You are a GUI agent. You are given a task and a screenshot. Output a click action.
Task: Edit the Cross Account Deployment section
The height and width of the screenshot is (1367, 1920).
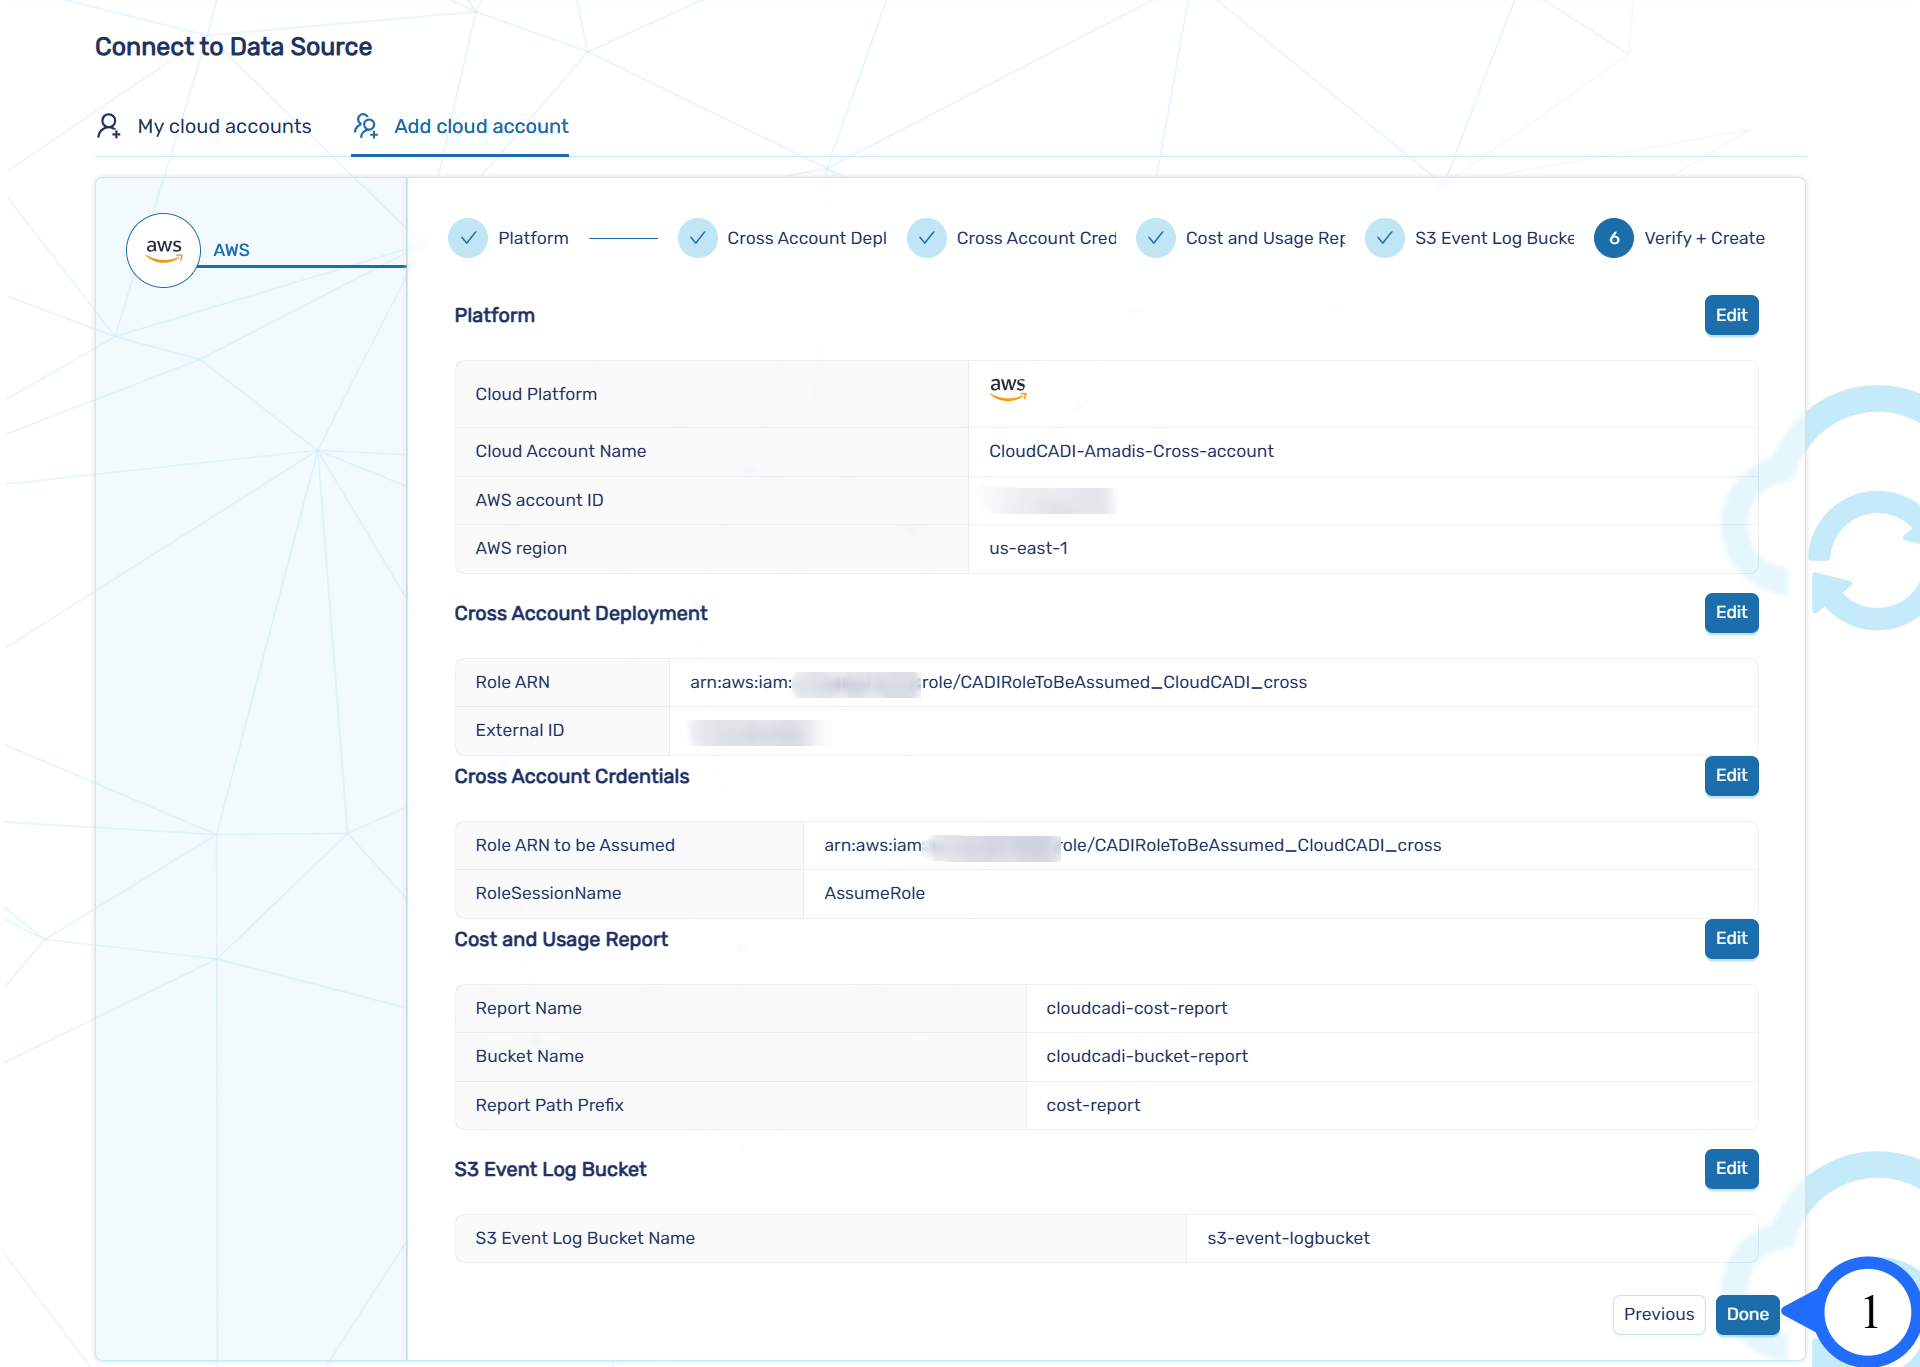click(x=1731, y=612)
